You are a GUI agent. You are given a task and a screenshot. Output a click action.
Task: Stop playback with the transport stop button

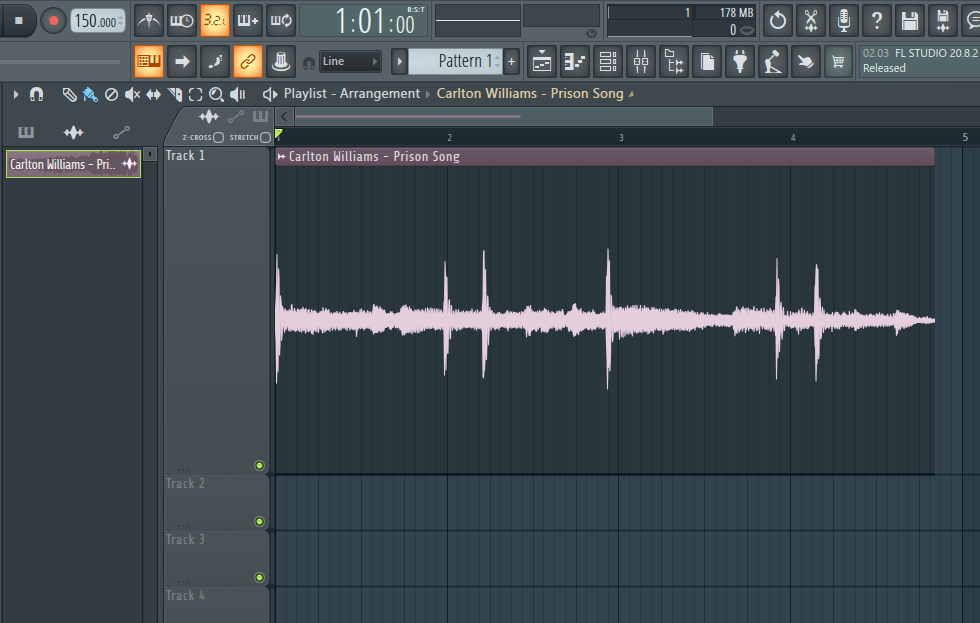tap(19, 21)
